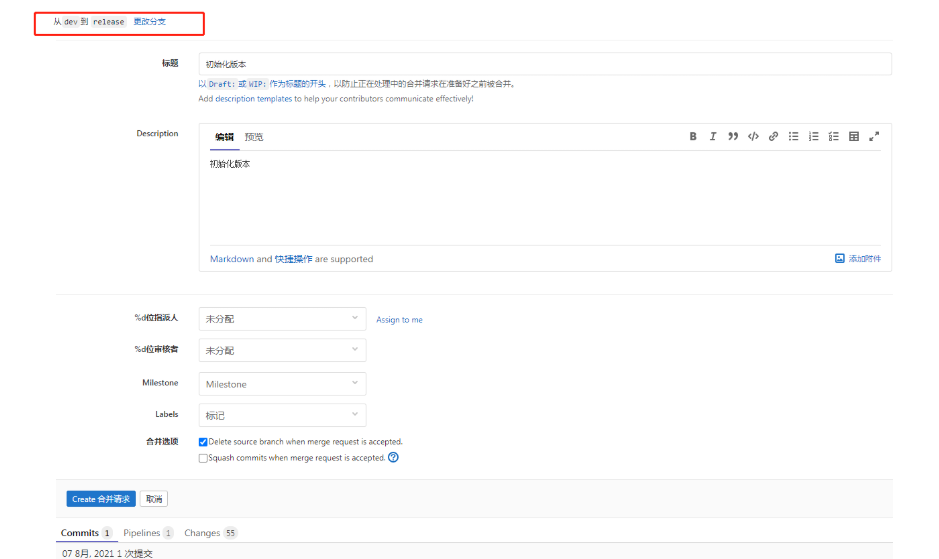Image resolution: width=939 pixels, height=559 pixels.
Task: Apply italic formatting in description toolbar
Action: click(713, 137)
